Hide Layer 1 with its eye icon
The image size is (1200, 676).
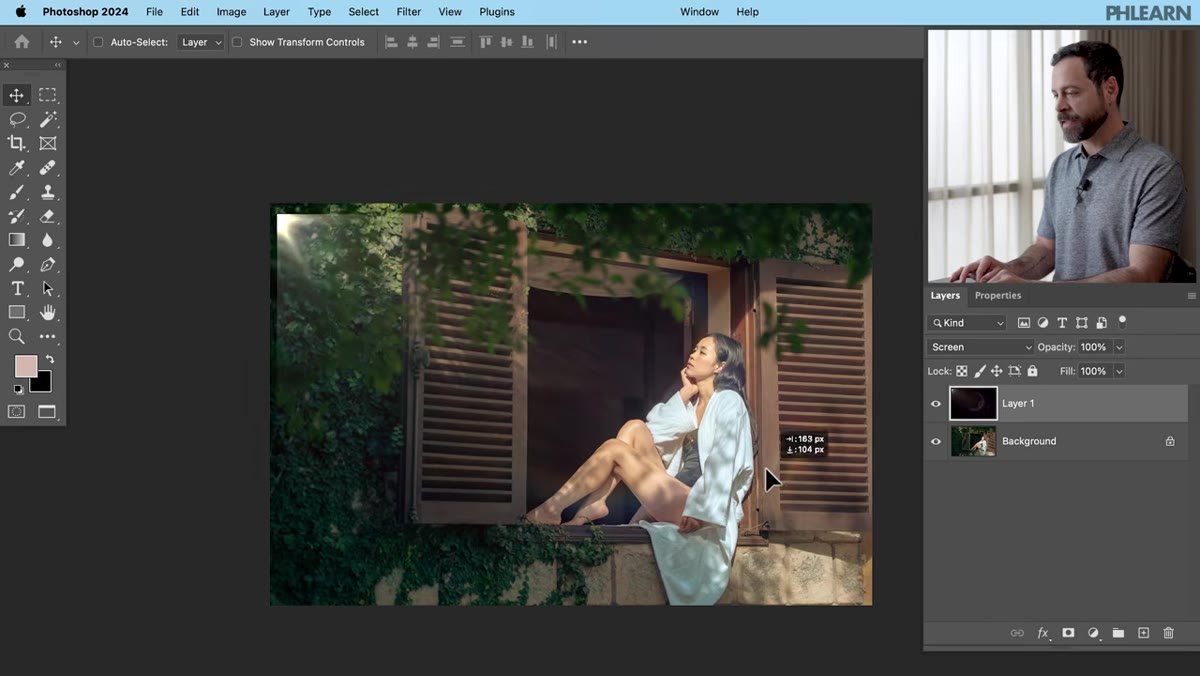tap(936, 404)
